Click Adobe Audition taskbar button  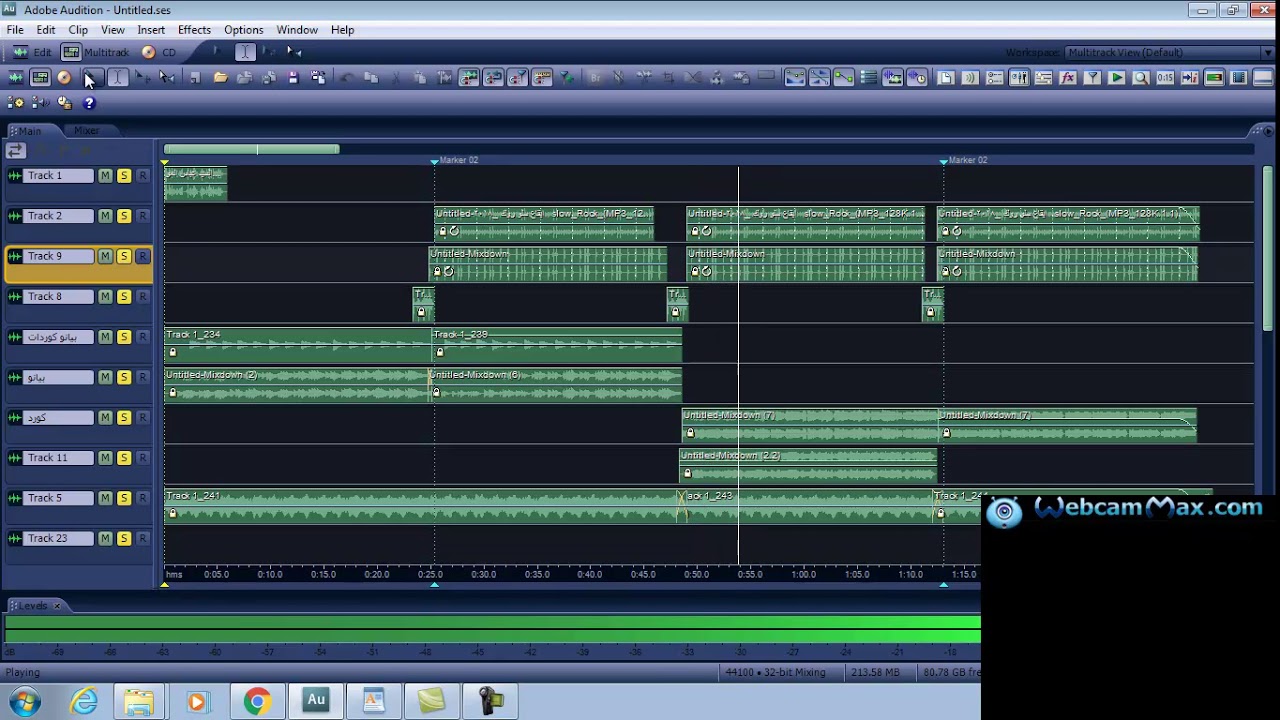pos(316,701)
